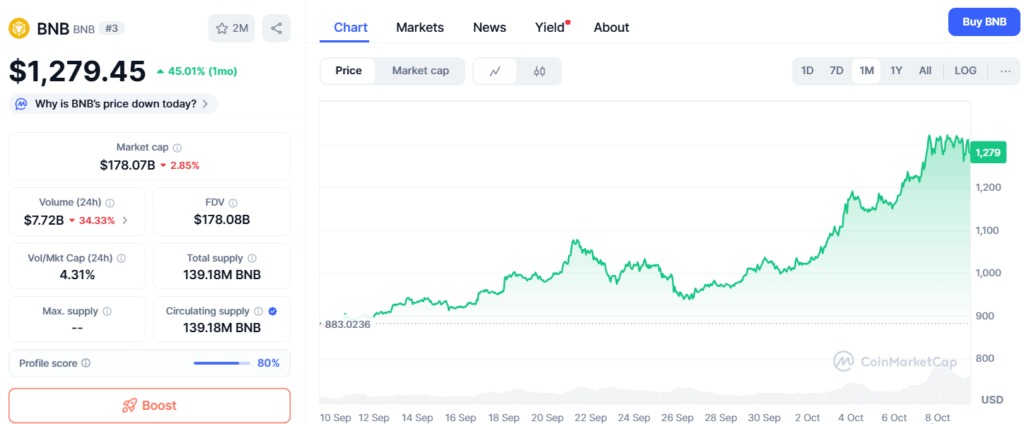1024x424 pixels.
Task: Toggle chart to Price view
Action: (x=349, y=71)
